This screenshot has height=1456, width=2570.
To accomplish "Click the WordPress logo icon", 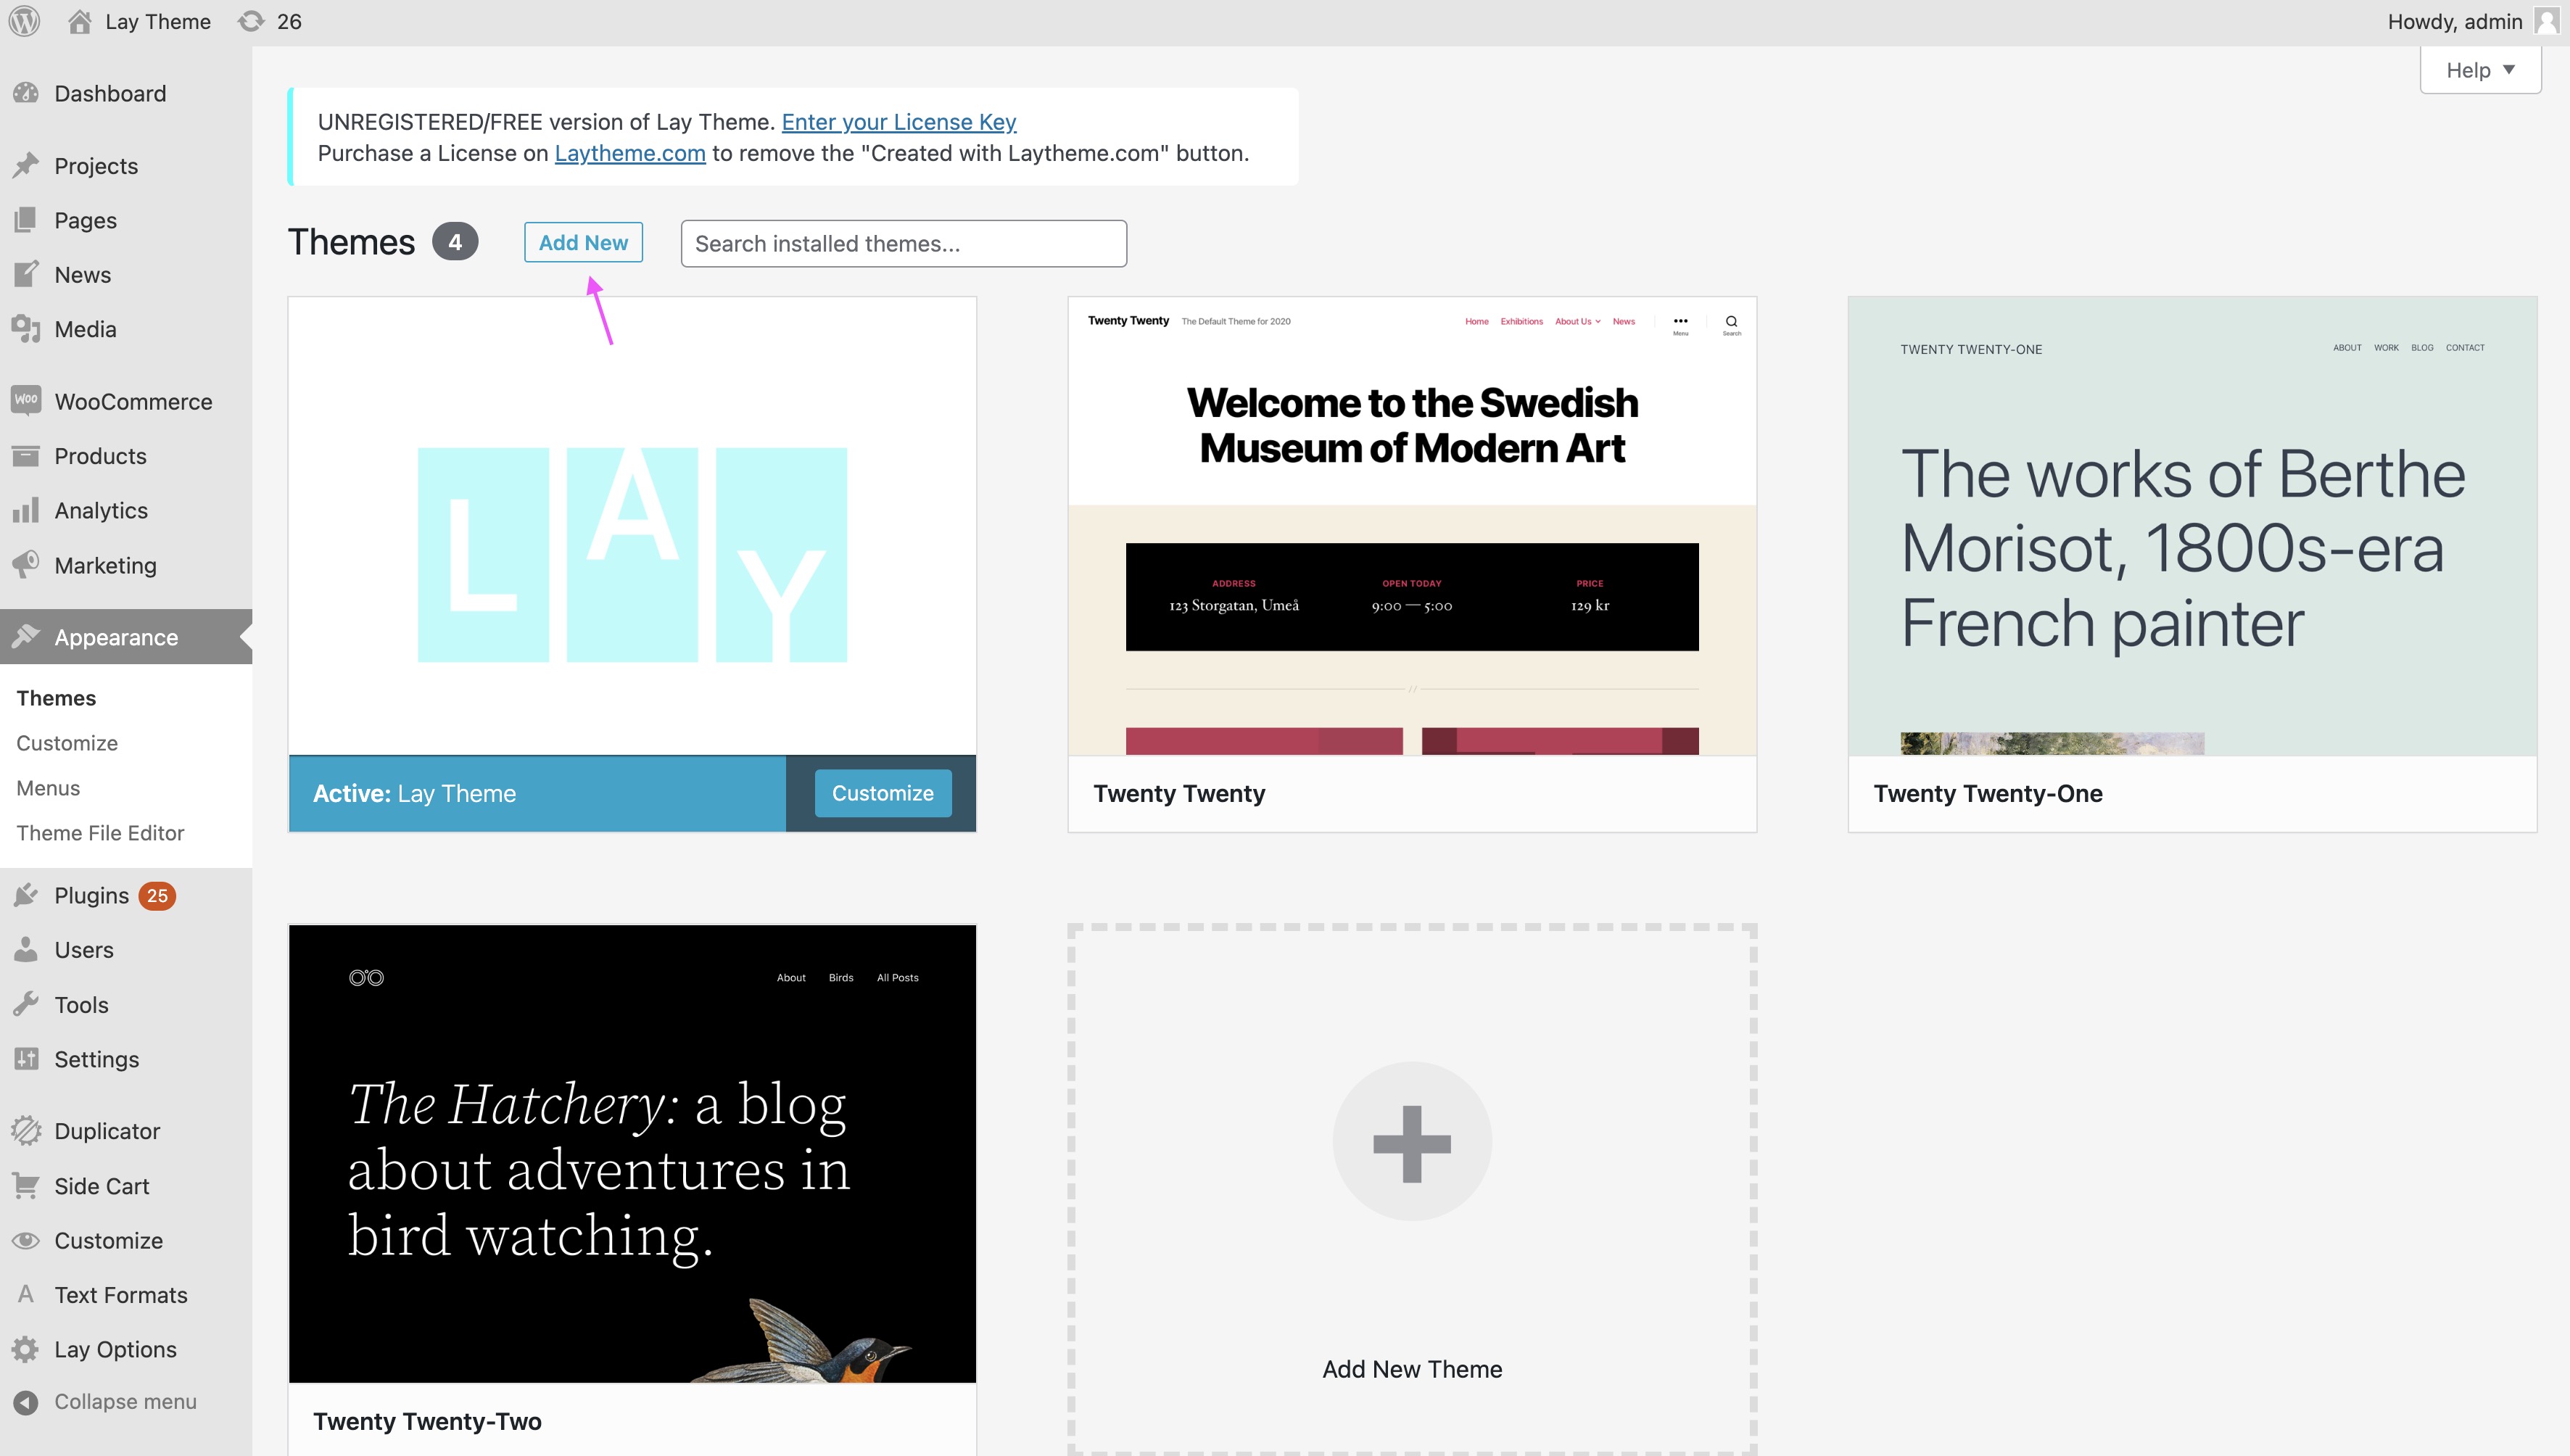I will pyautogui.click(x=24, y=21).
